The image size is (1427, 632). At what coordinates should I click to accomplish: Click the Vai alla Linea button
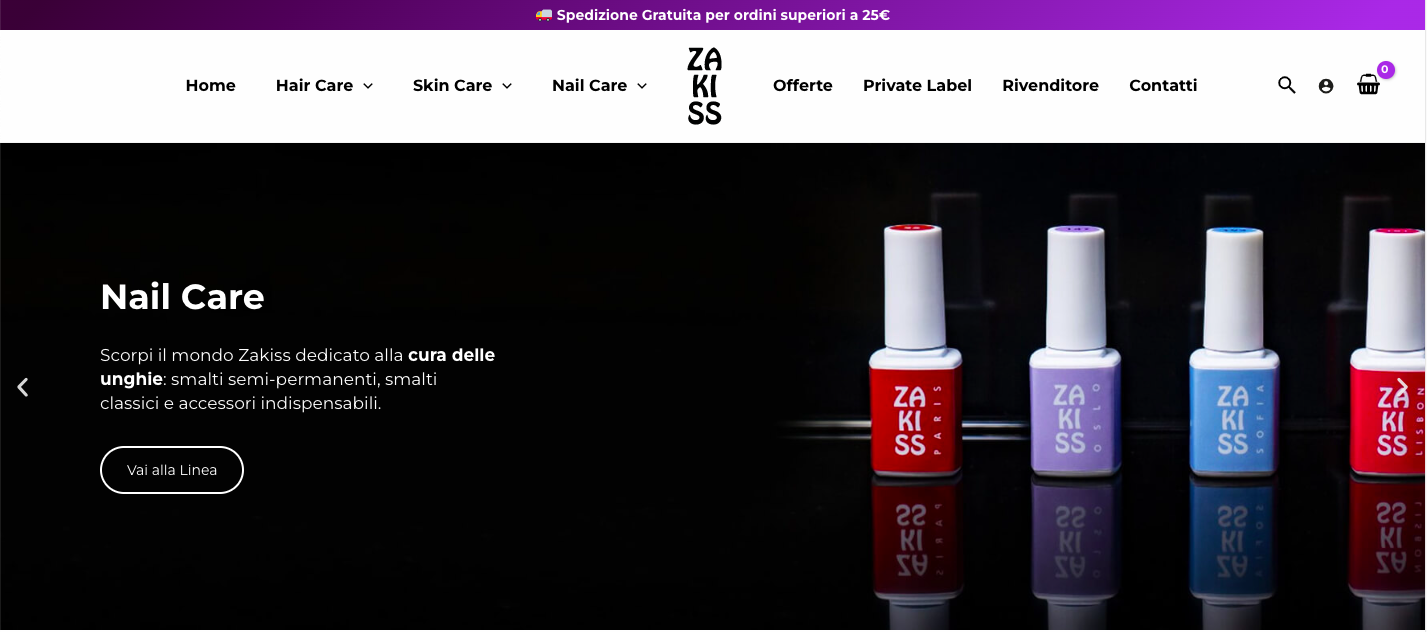(x=172, y=470)
